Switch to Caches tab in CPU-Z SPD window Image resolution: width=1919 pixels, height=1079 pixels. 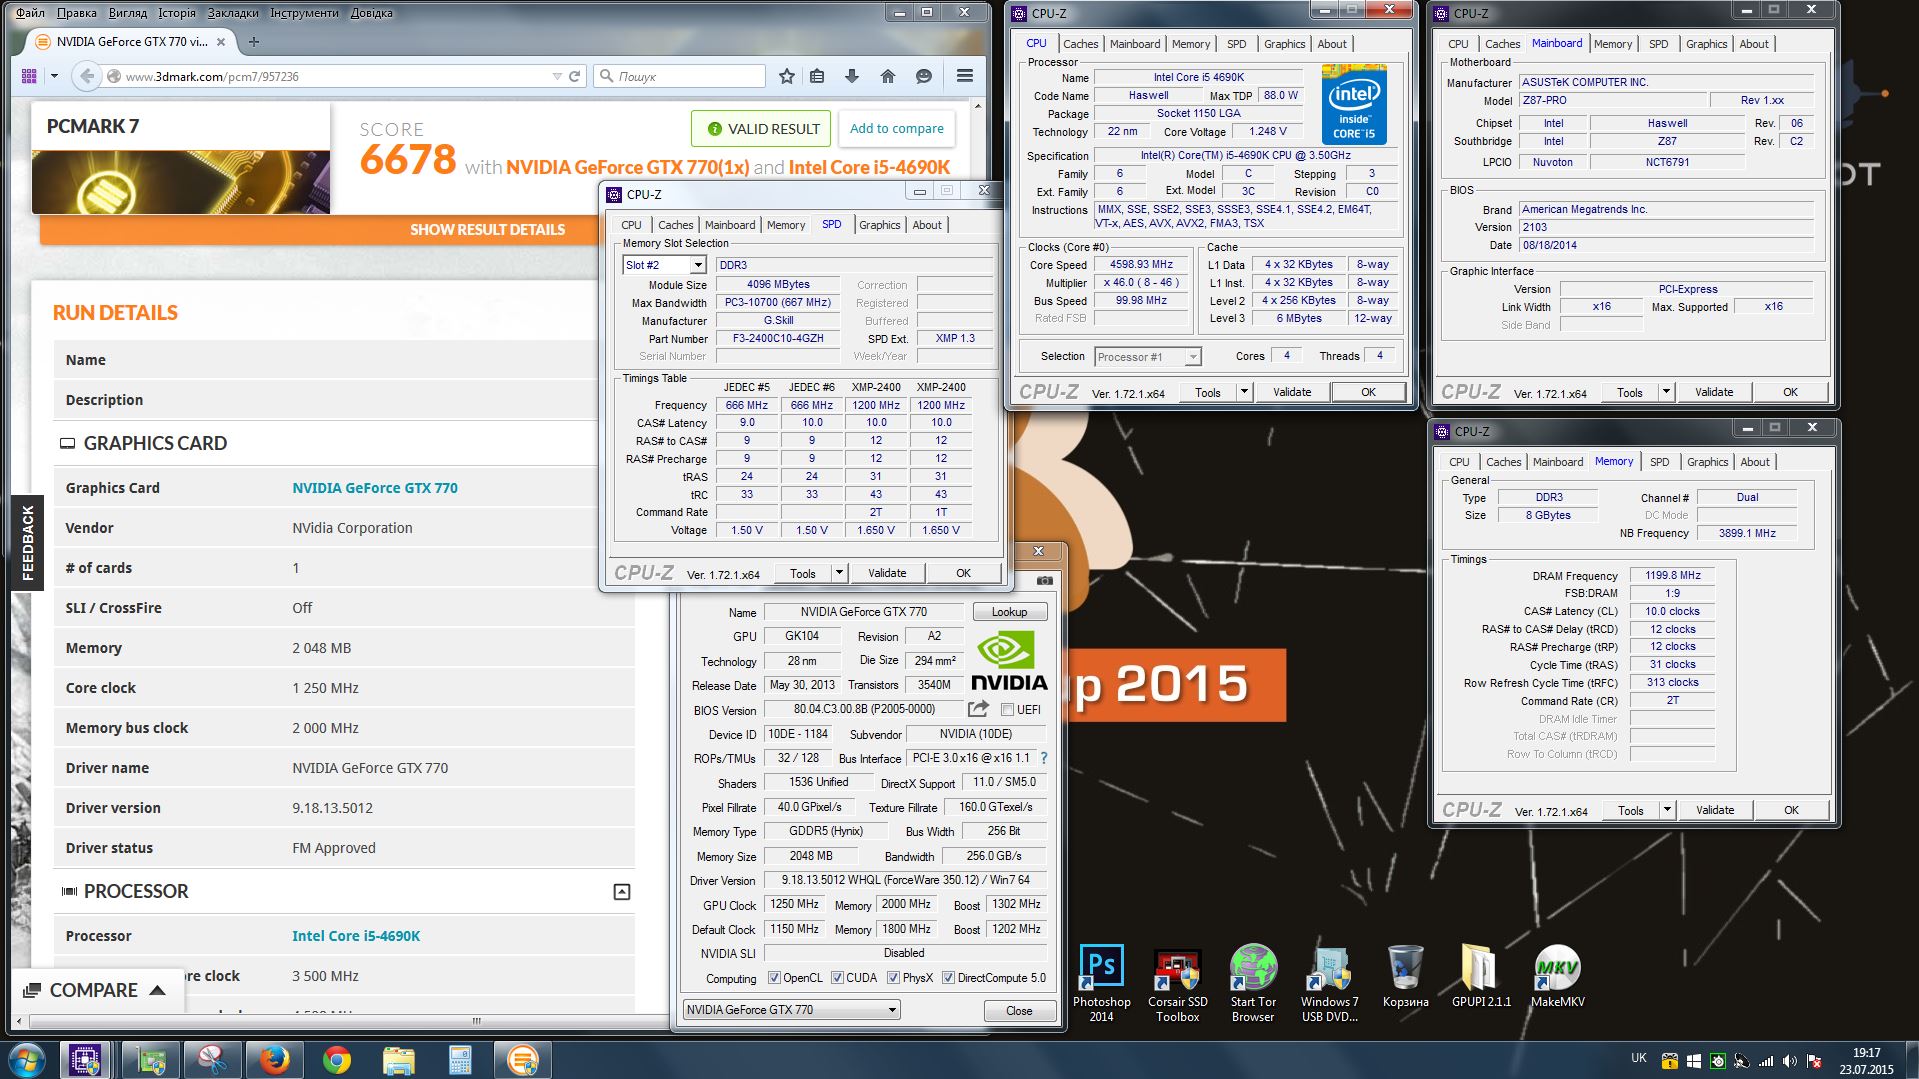pos(675,225)
